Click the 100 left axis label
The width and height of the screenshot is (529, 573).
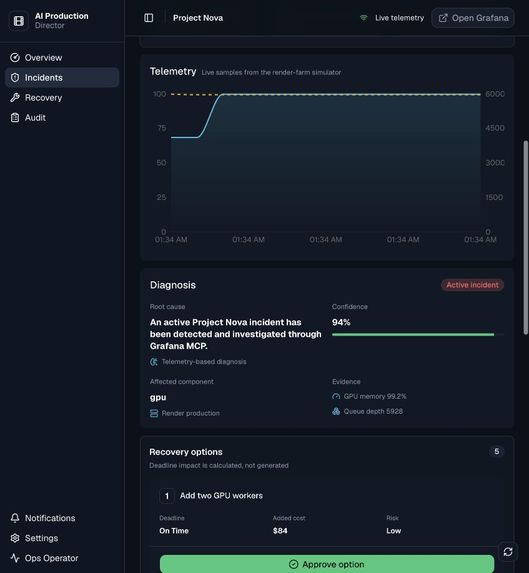pyautogui.click(x=159, y=94)
